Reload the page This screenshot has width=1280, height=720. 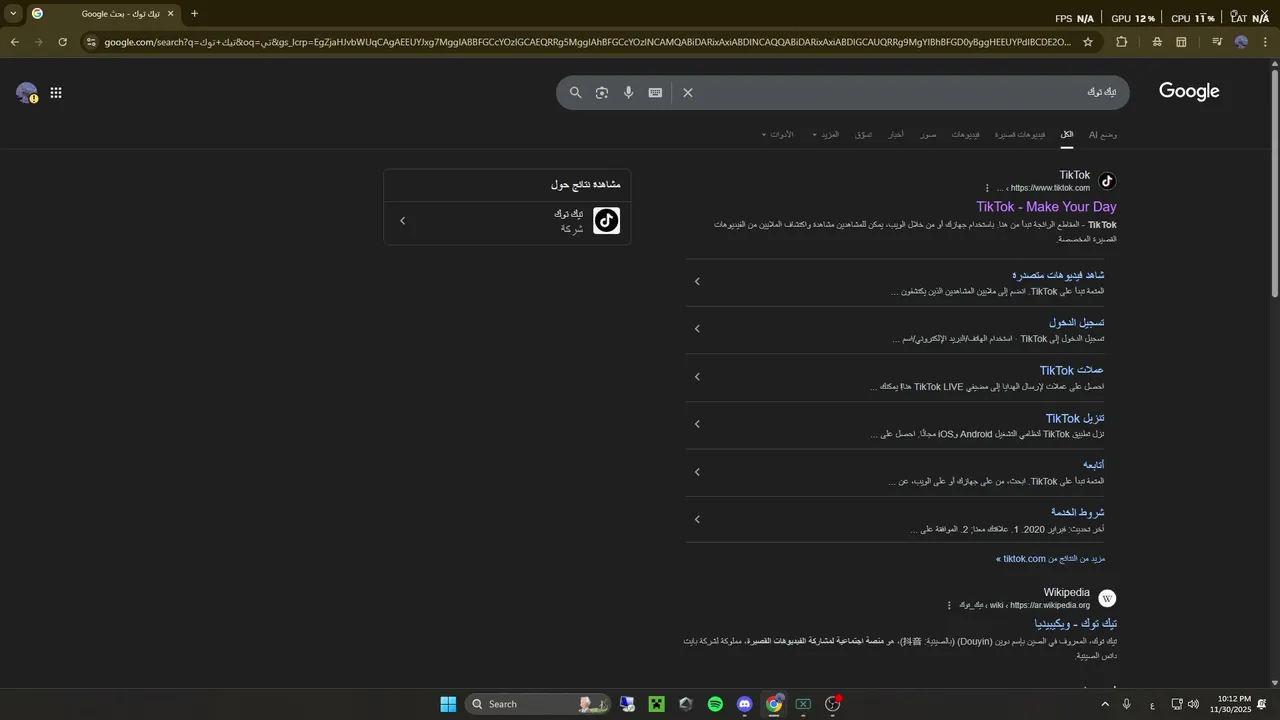[x=63, y=42]
